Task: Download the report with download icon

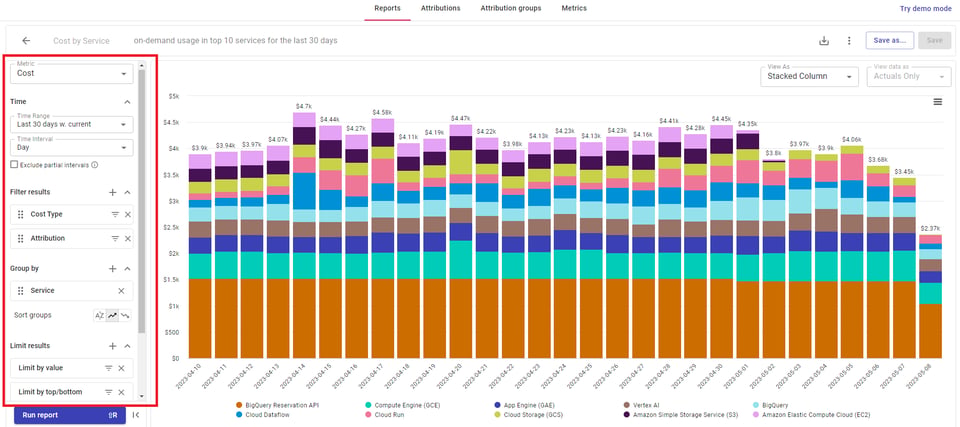Action: pos(824,41)
